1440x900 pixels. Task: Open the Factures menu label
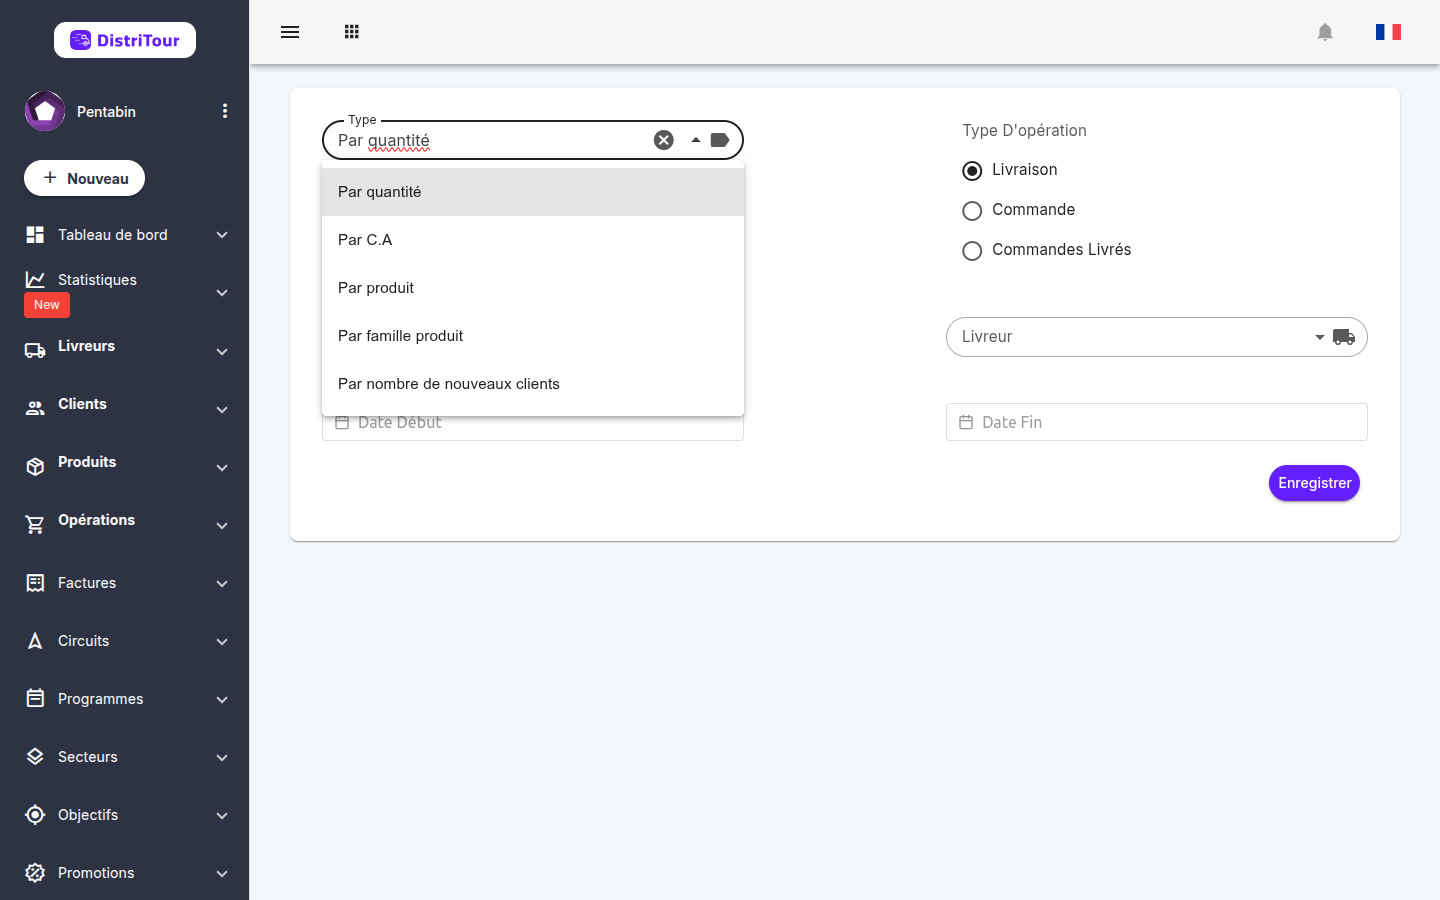pos(87,583)
